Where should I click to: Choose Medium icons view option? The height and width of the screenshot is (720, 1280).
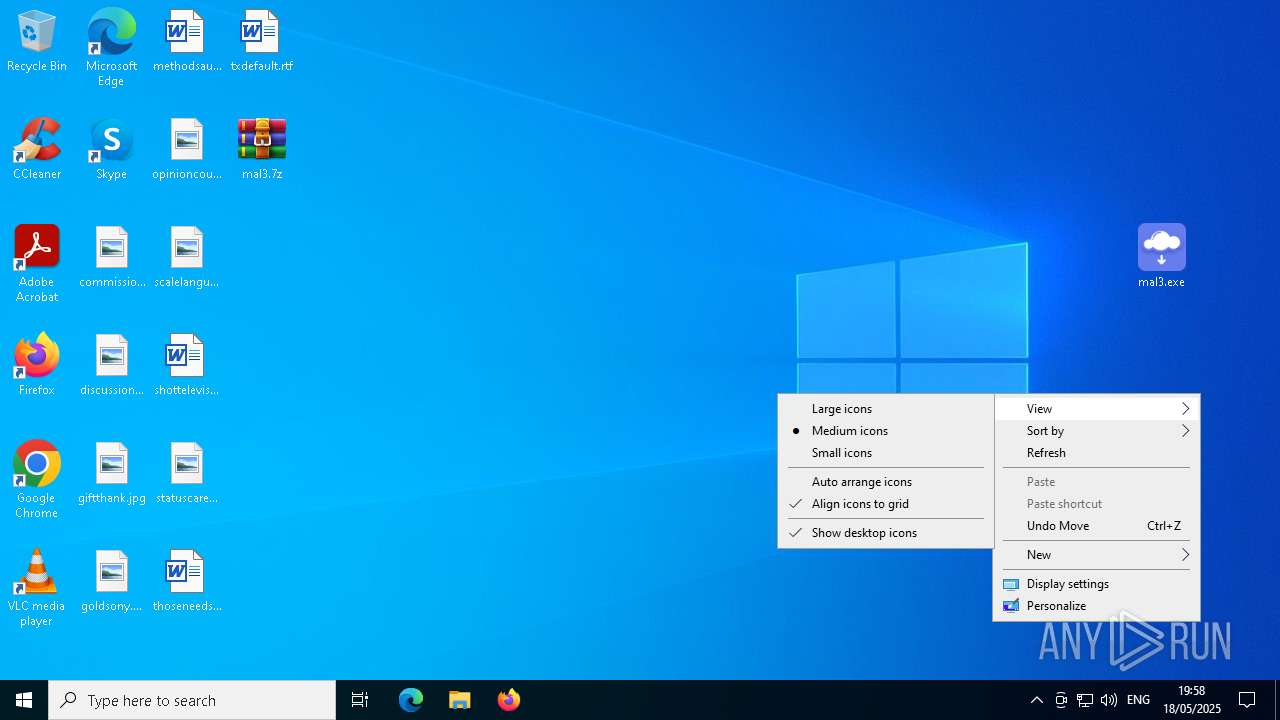(x=885, y=431)
